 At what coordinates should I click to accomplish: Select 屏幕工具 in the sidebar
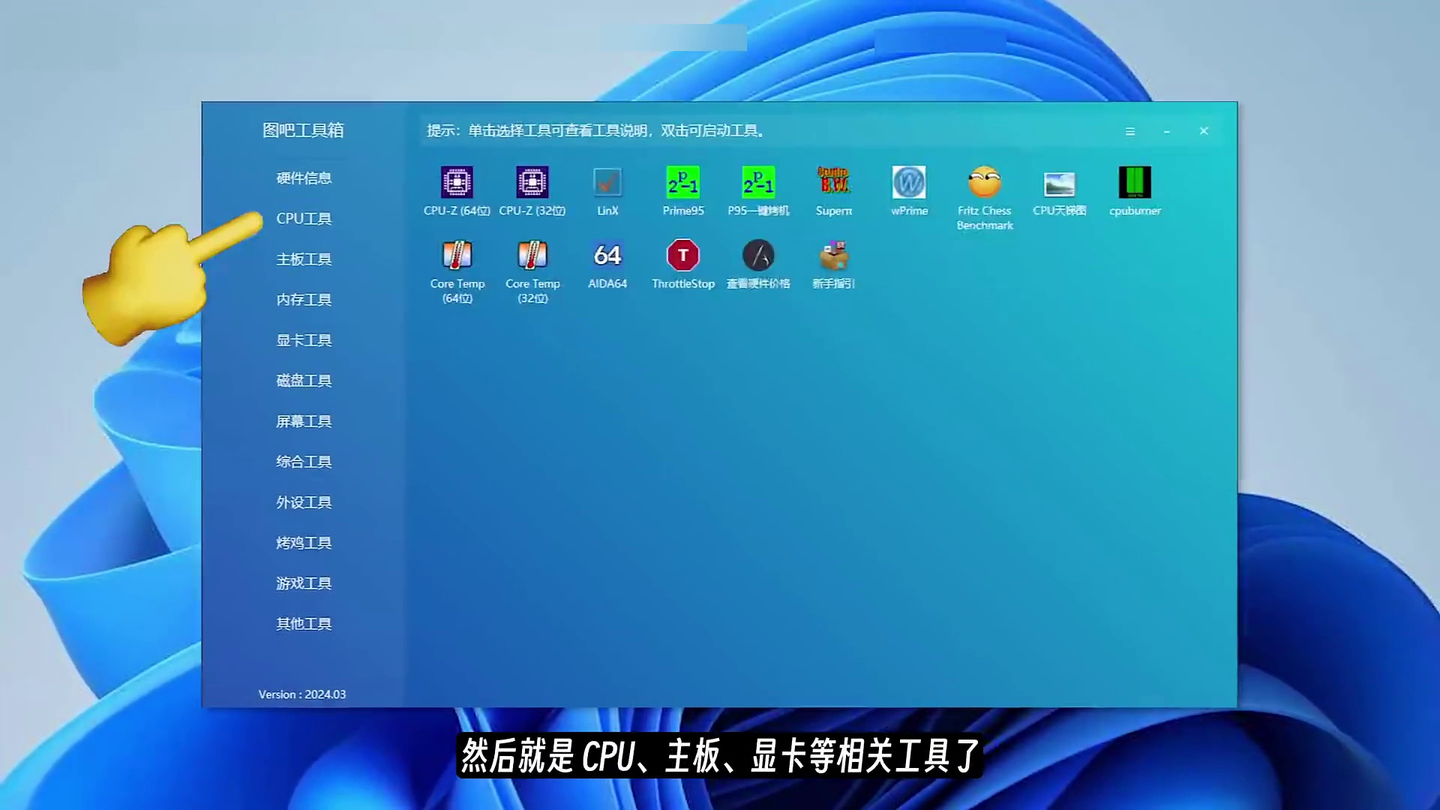[x=304, y=421]
